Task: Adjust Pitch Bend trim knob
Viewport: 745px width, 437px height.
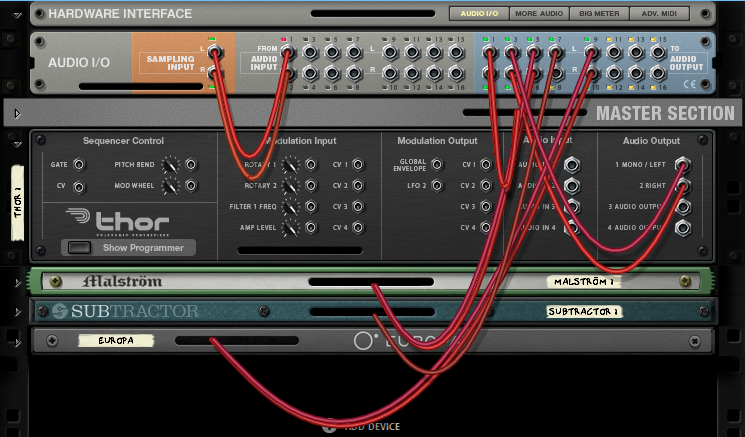Action: (170, 165)
